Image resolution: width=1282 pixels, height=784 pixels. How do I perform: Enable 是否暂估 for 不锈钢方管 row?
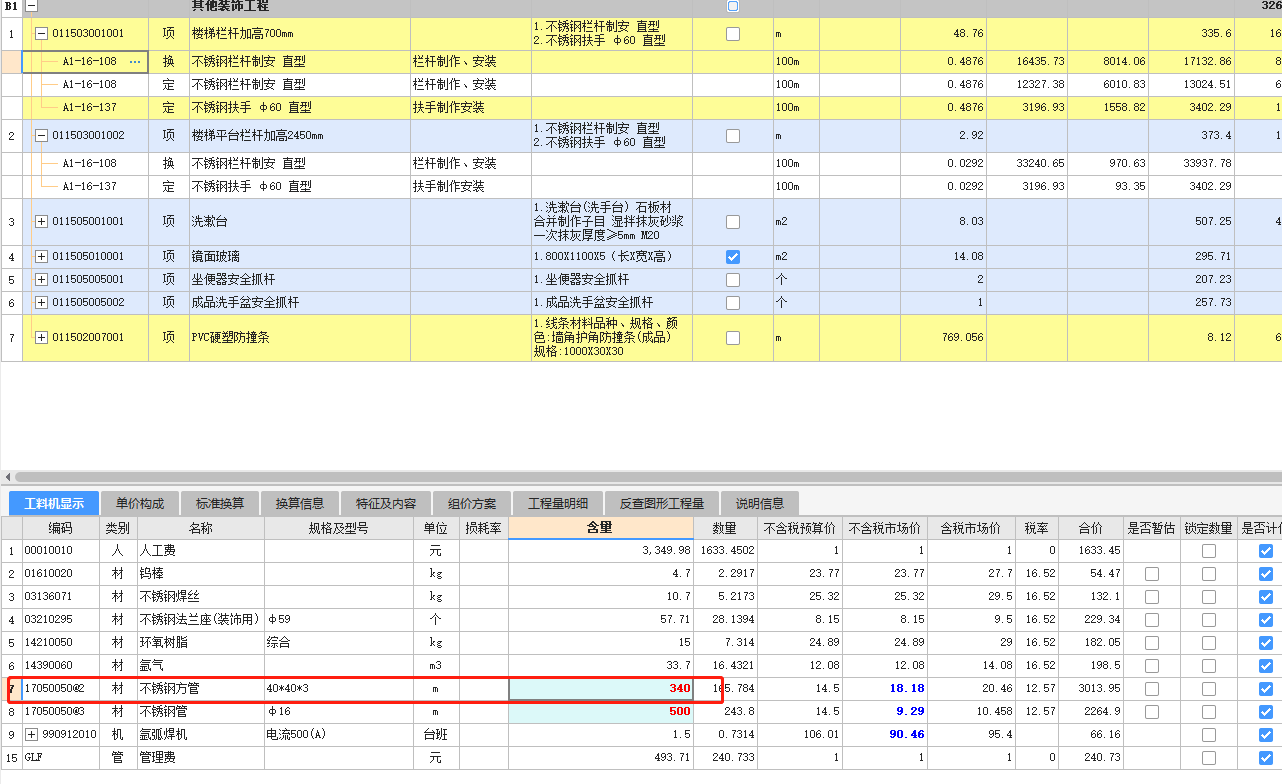pyautogui.click(x=1152, y=689)
